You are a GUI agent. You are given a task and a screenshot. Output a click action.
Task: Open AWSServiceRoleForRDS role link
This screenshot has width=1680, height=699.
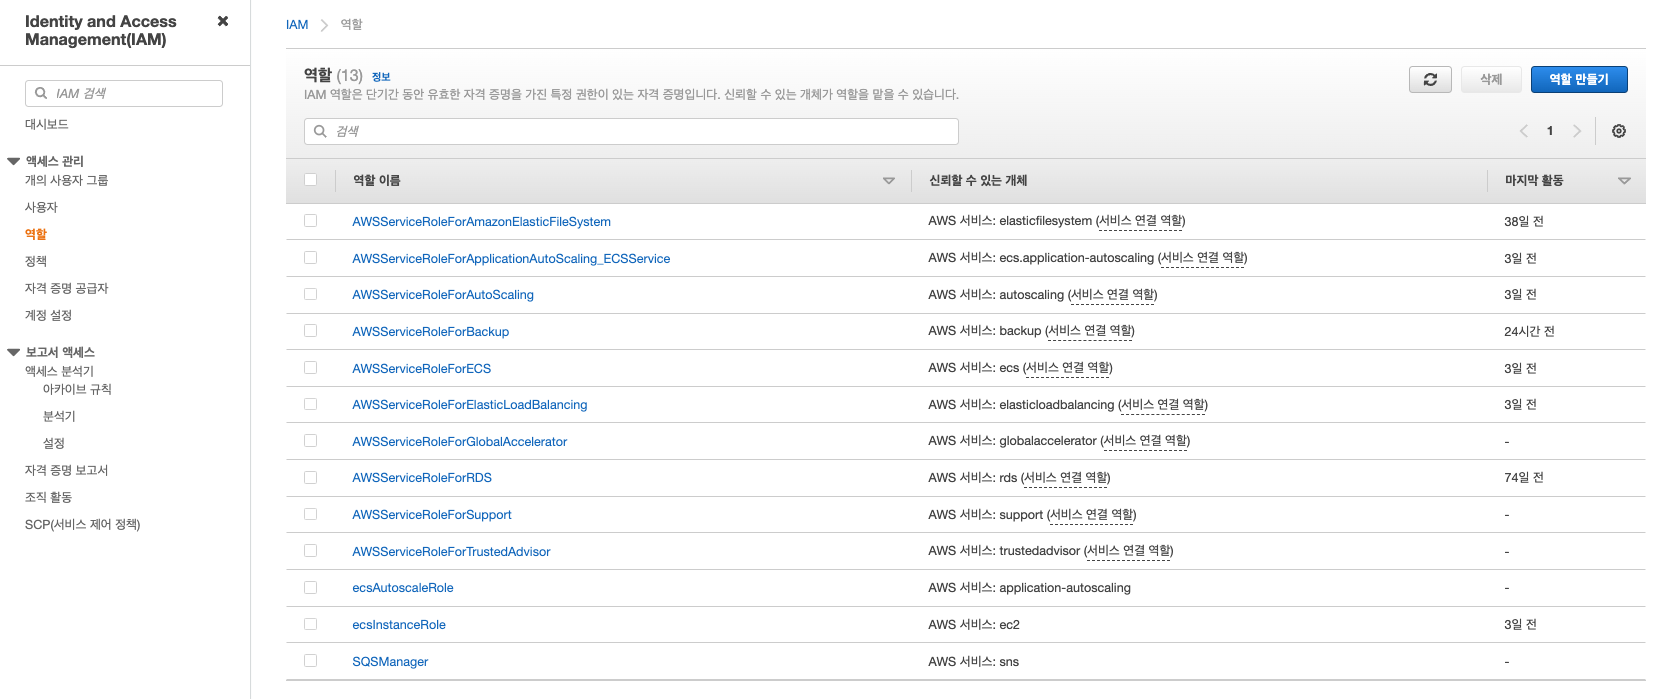[x=422, y=478]
